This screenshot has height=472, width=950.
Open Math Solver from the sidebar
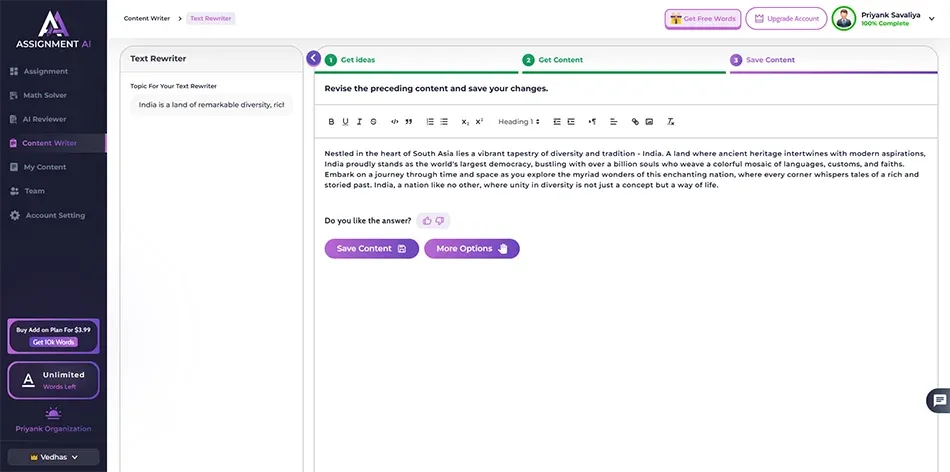[x=45, y=96]
